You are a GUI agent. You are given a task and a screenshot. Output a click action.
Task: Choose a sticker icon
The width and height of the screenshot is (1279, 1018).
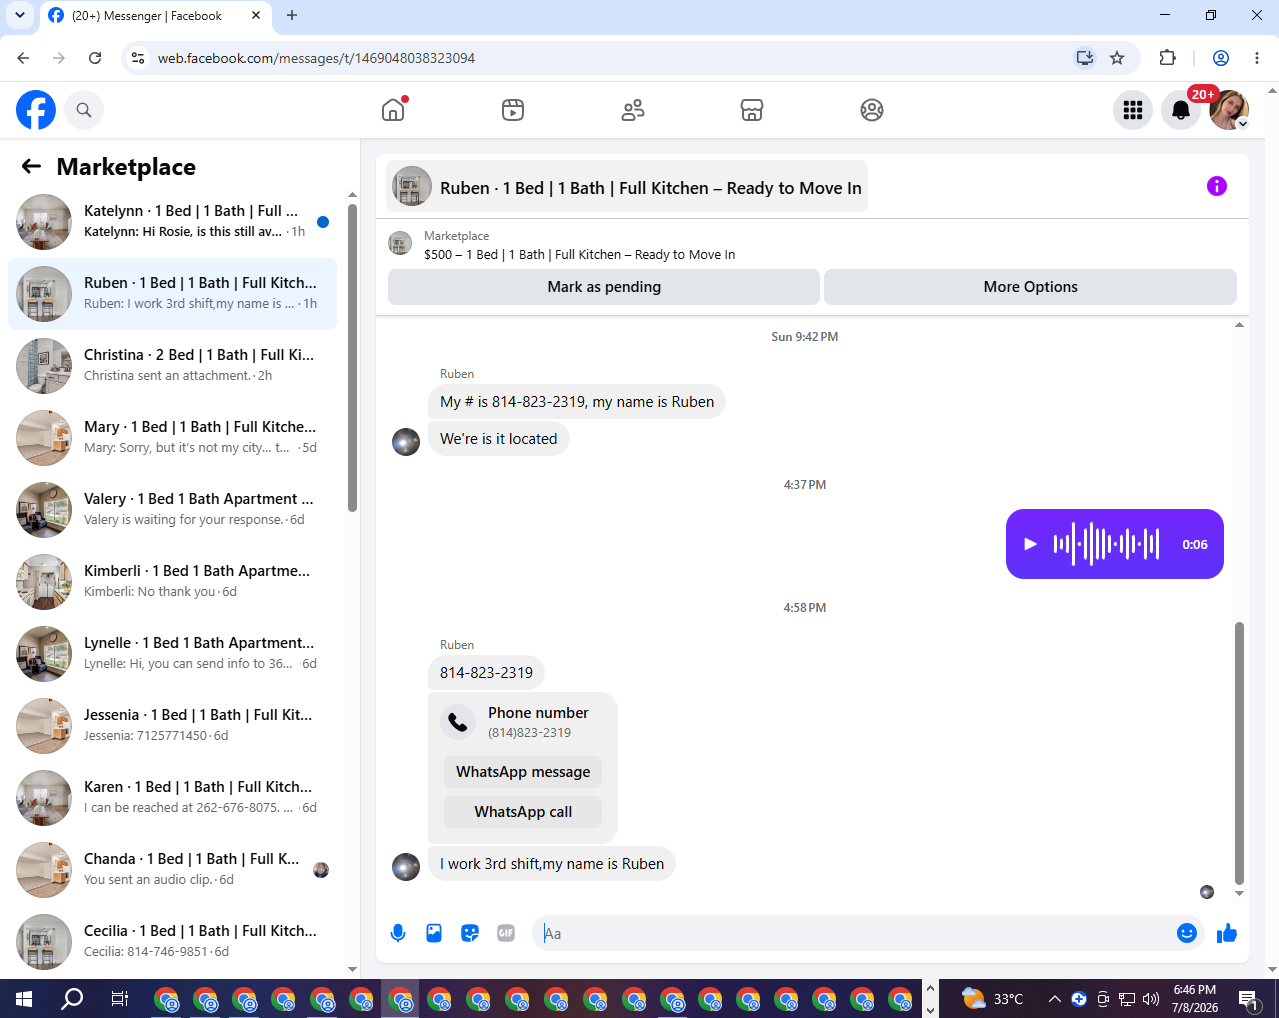pyautogui.click(x=470, y=933)
